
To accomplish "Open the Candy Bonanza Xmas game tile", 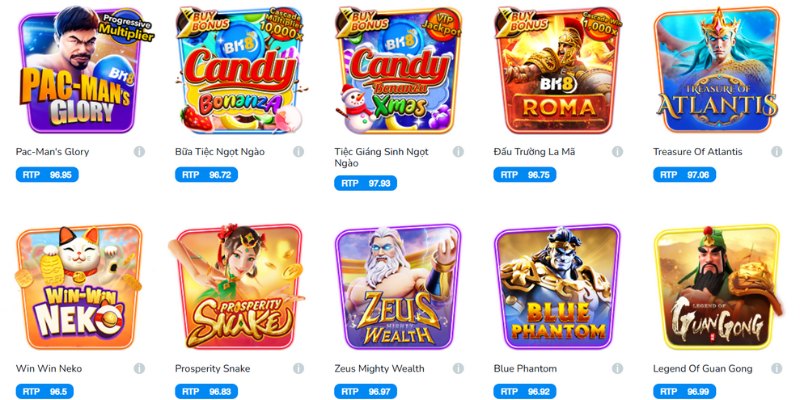I will click(x=398, y=71).
